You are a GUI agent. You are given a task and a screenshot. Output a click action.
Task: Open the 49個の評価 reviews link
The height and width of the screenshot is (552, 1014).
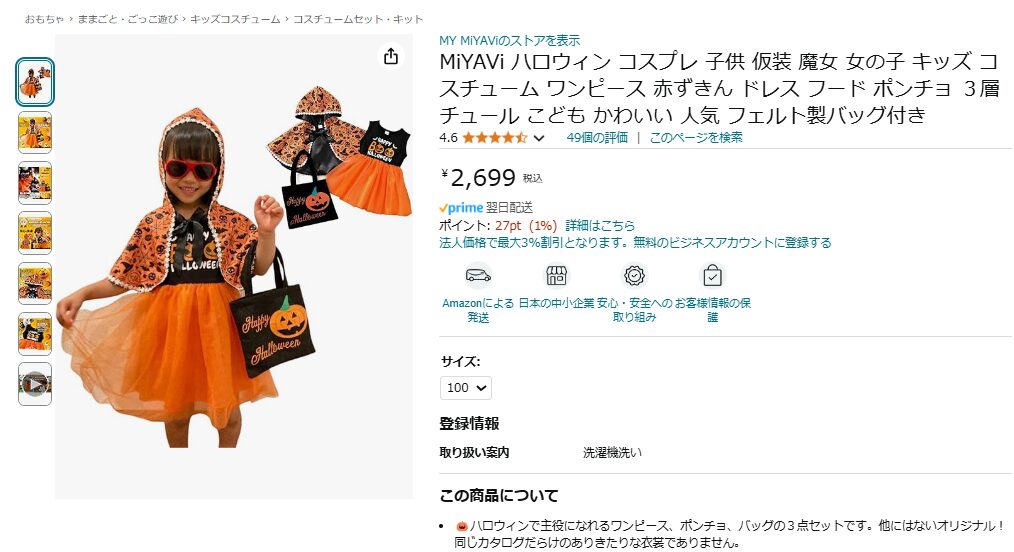(597, 138)
